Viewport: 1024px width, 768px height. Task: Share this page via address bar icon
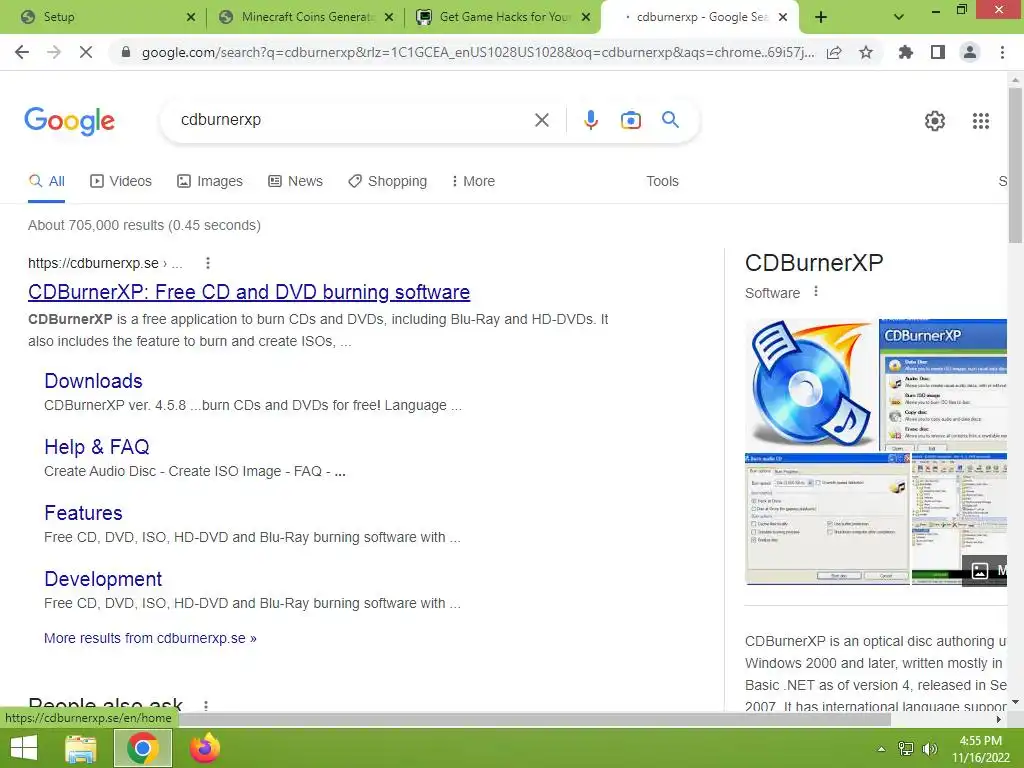834,52
